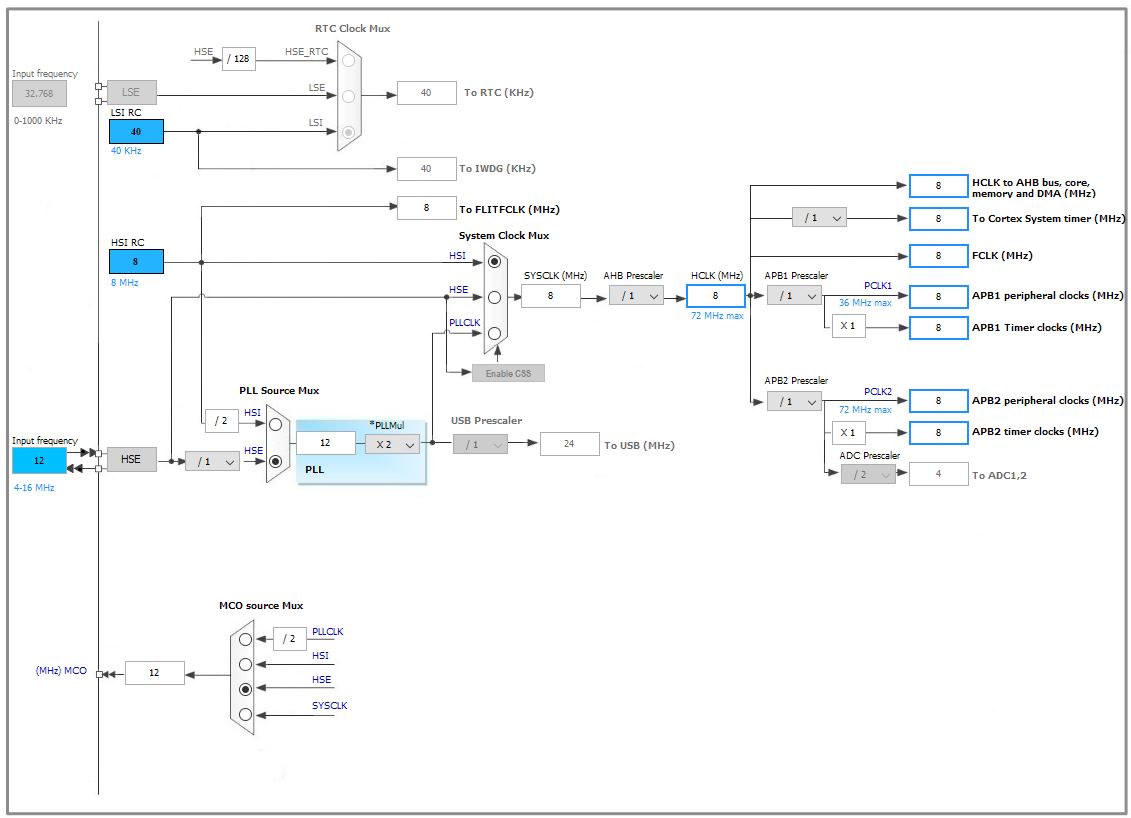Click the MCO output value field 12
The image size is (1131, 818).
[x=154, y=672]
